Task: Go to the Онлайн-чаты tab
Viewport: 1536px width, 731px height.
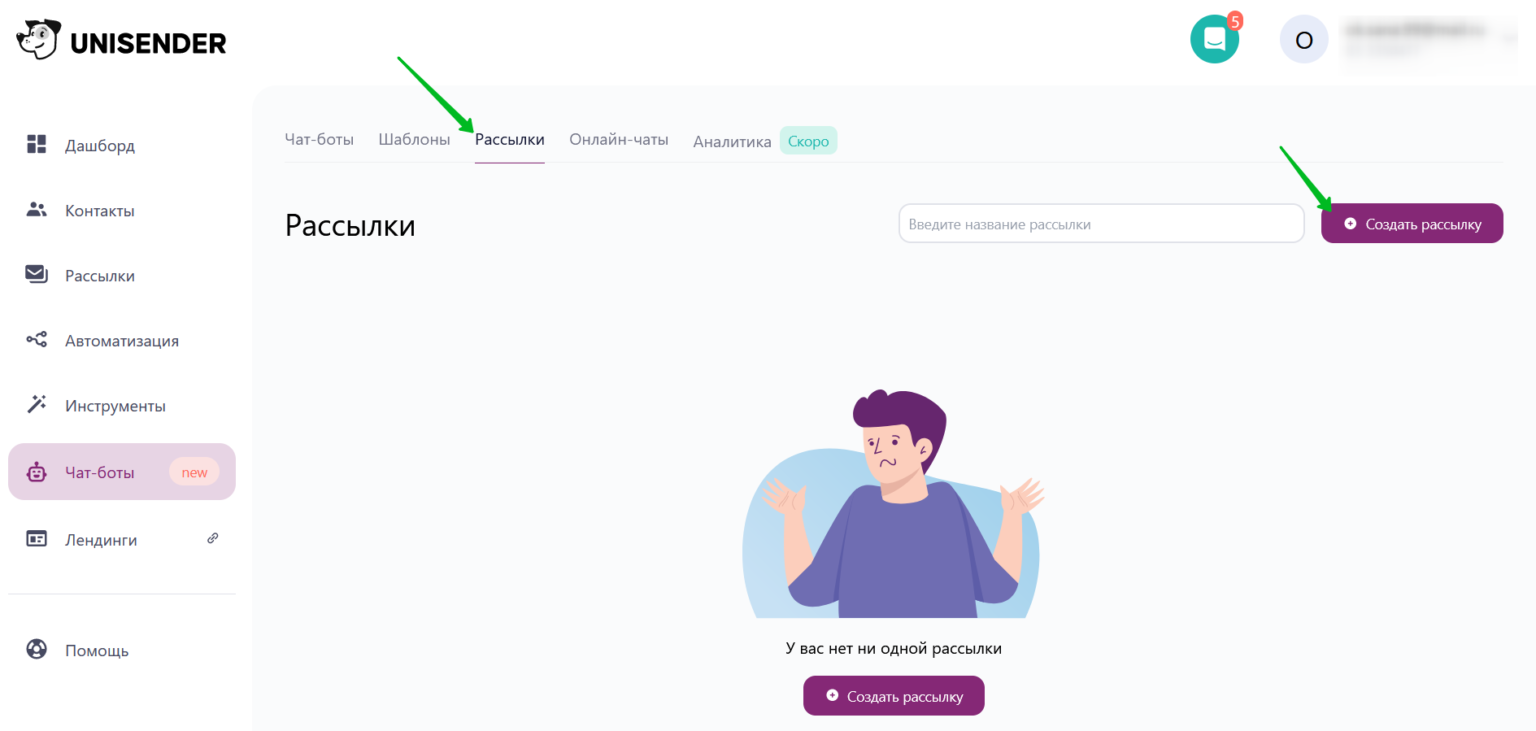Action: (x=619, y=140)
